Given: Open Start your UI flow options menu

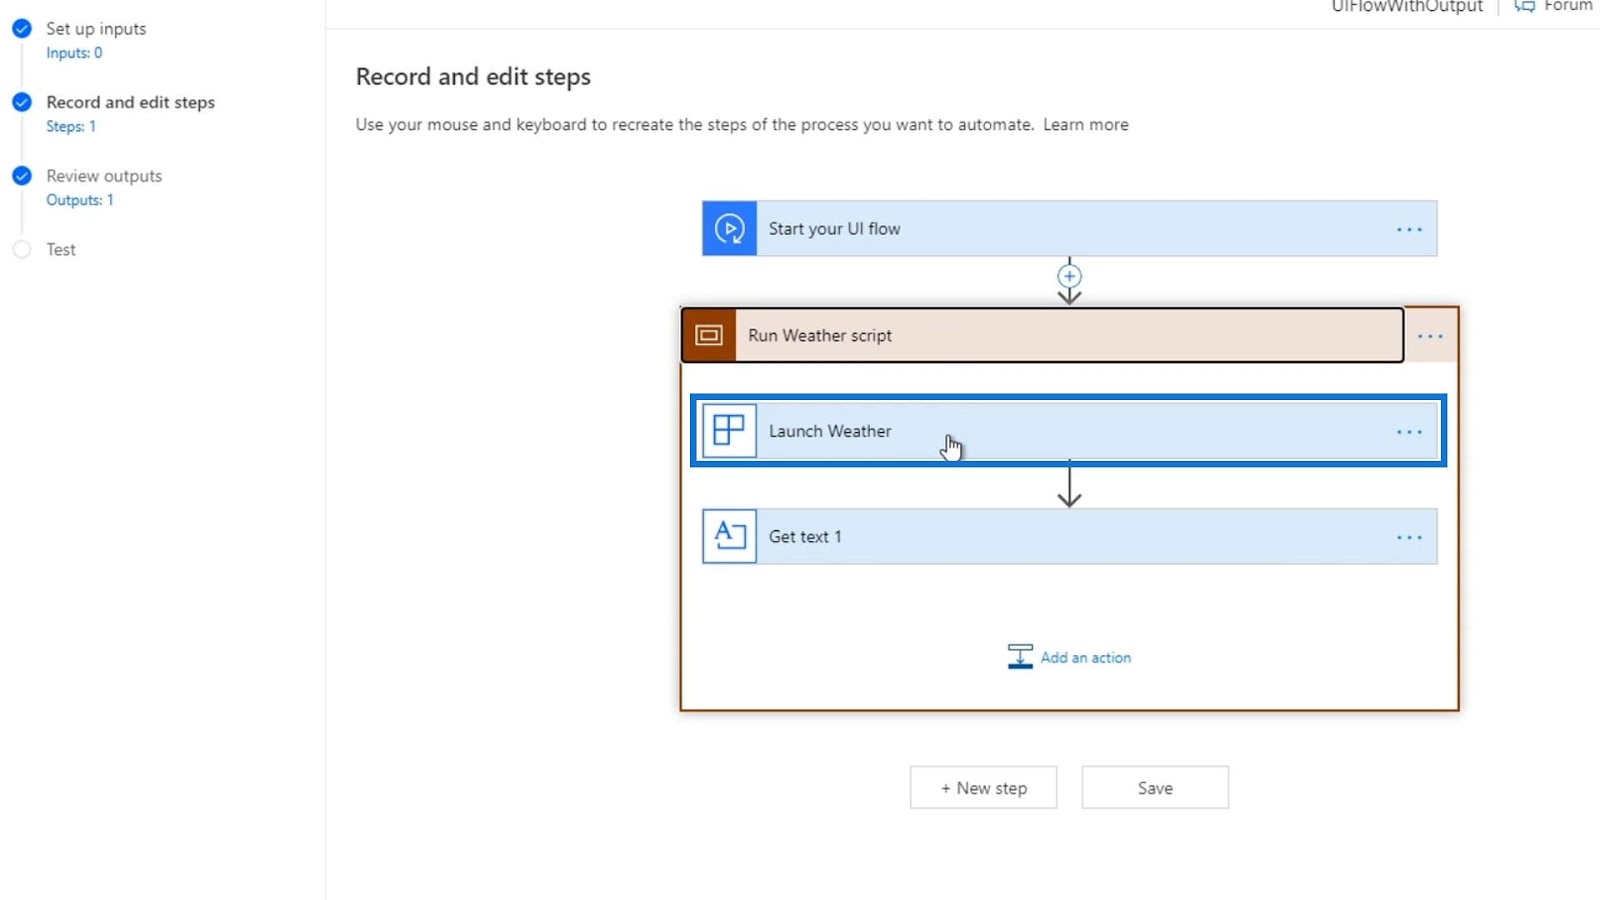Looking at the screenshot, I should point(1409,229).
